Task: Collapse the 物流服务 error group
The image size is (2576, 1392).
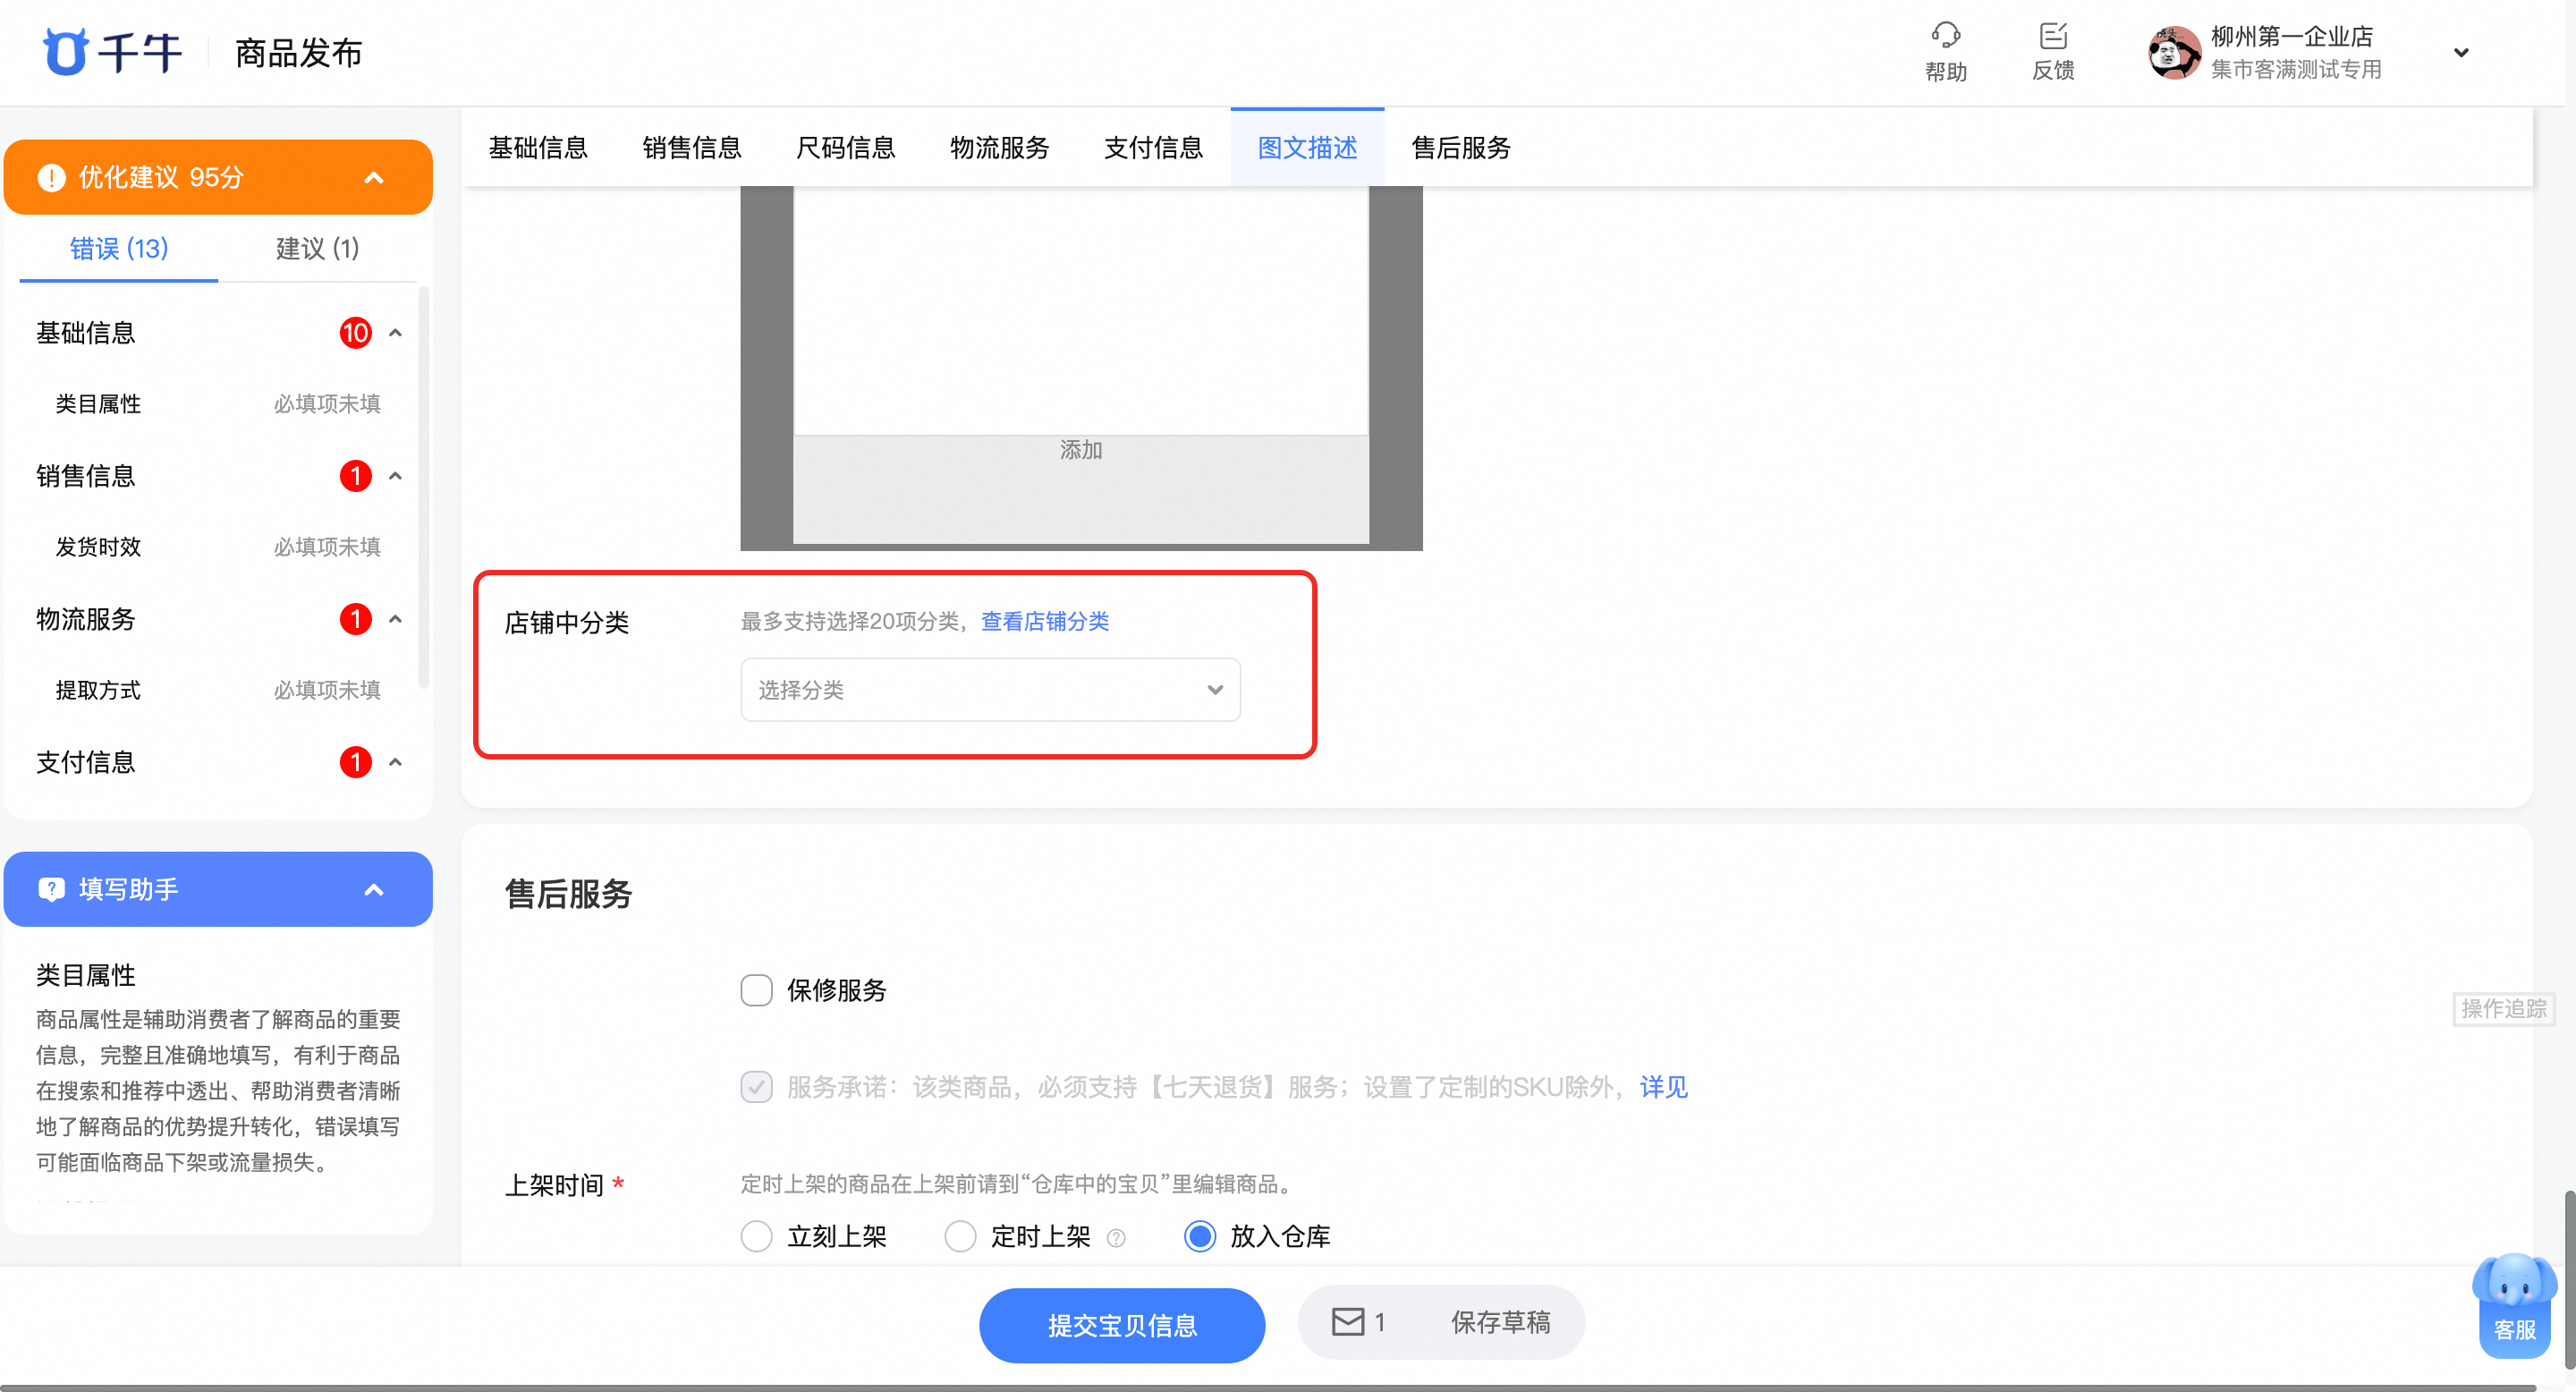Action: point(395,619)
